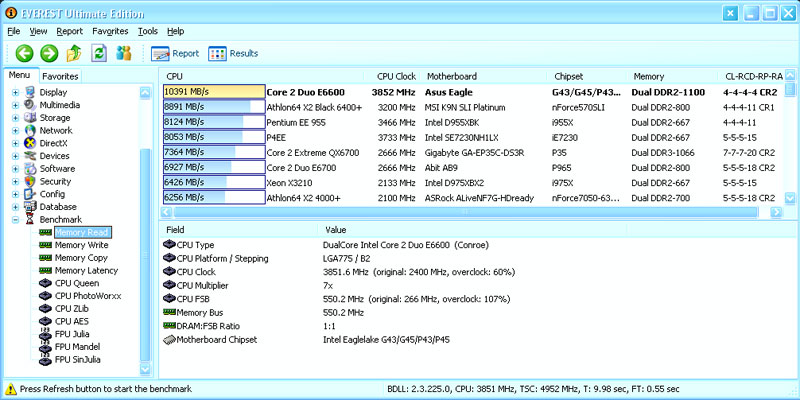Image resolution: width=800 pixels, height=400 pixels.
Task: Switch to the Menu tab
Action: tap(19, 75)
